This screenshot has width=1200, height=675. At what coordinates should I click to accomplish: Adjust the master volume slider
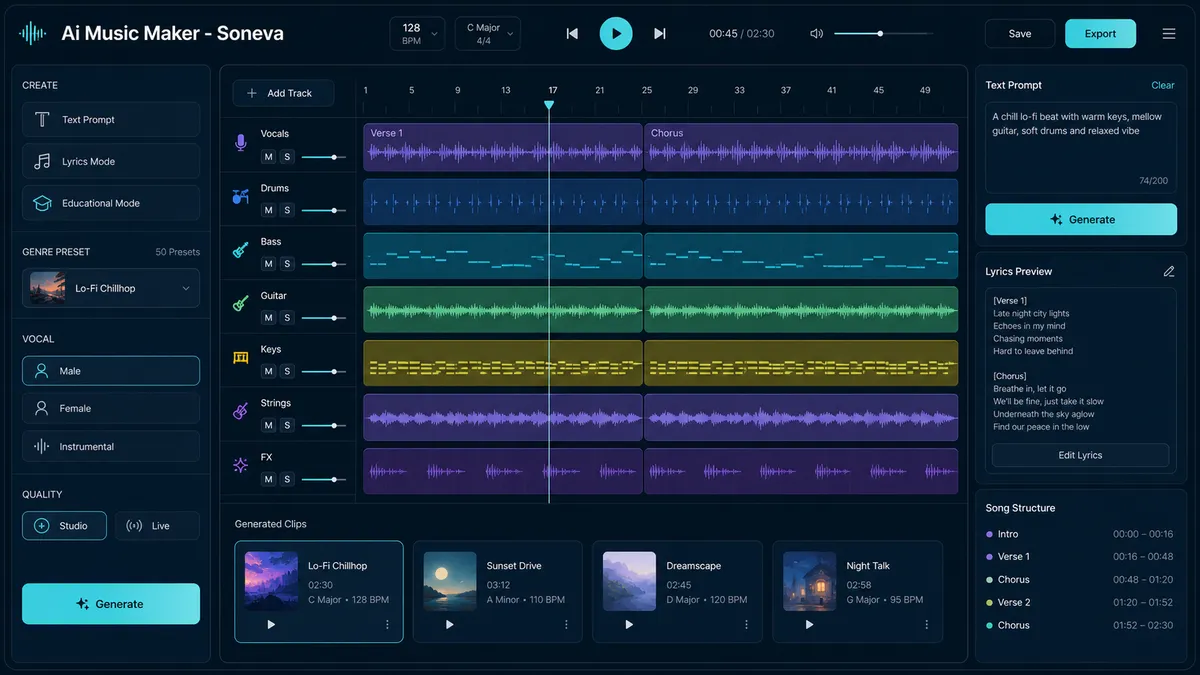pyautogui.click(x=883, y=33)
